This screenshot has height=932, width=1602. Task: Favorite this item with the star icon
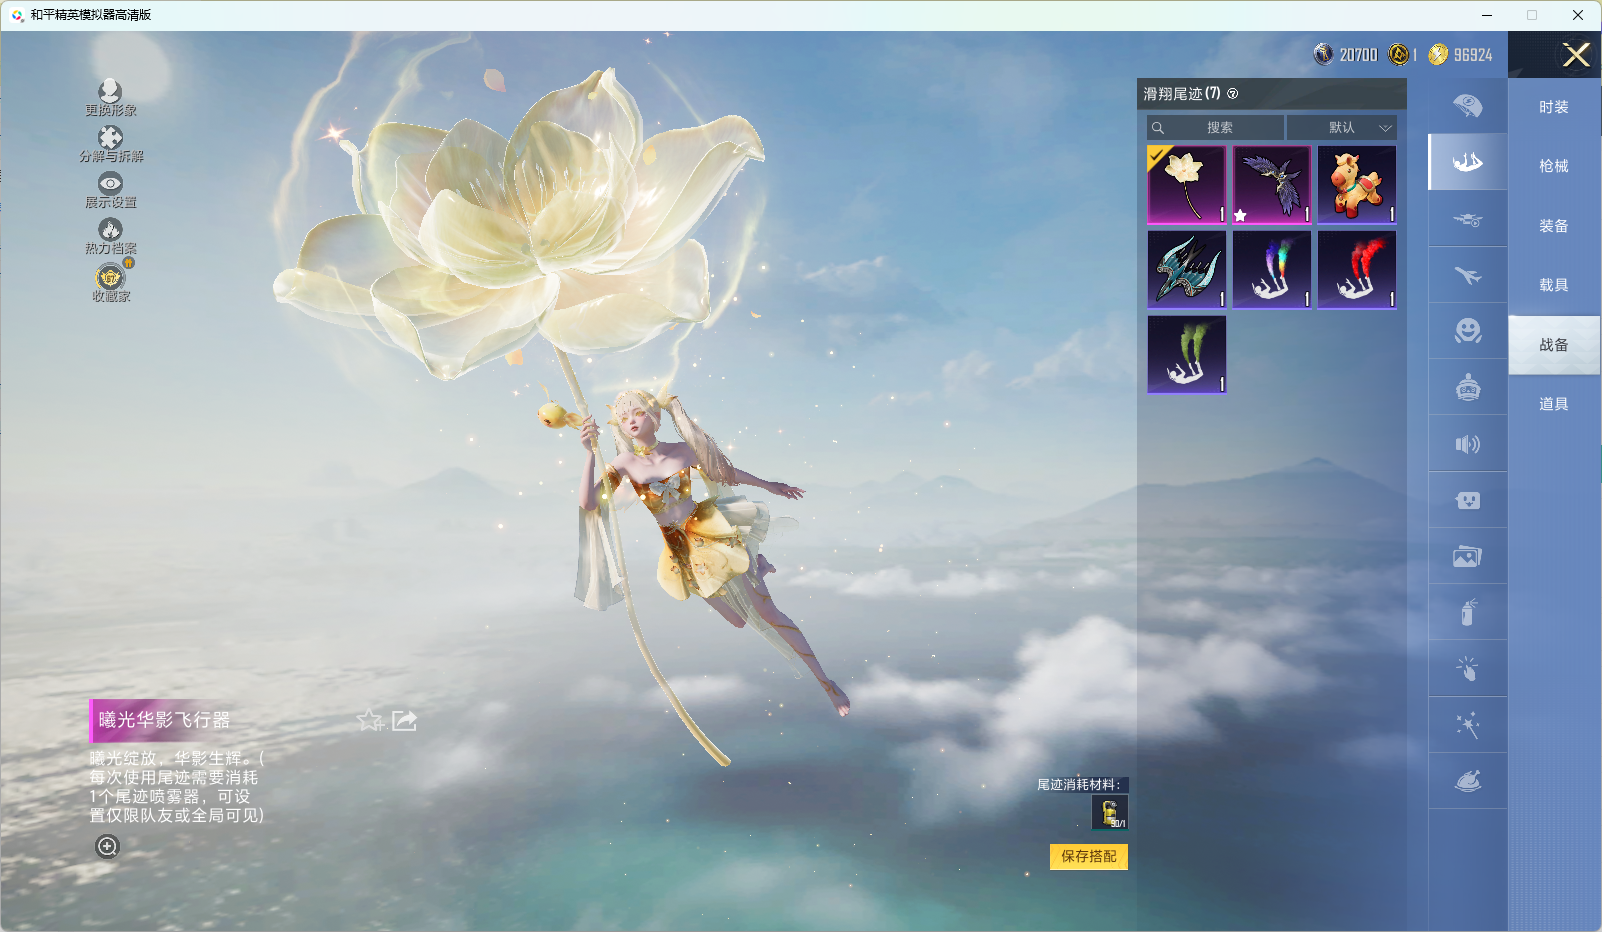[x=370, y=721]
